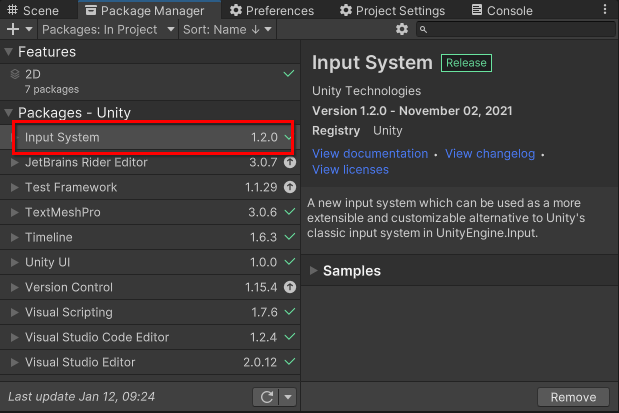The width and height of the screenshot is (619, 413).
Task: Select the Input System package row
Action: point(150,137)
